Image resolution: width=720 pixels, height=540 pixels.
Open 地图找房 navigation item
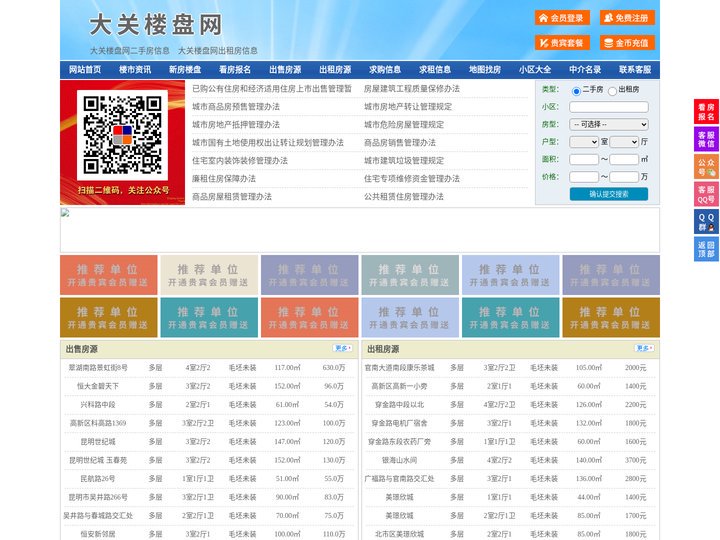click(485, 70)
